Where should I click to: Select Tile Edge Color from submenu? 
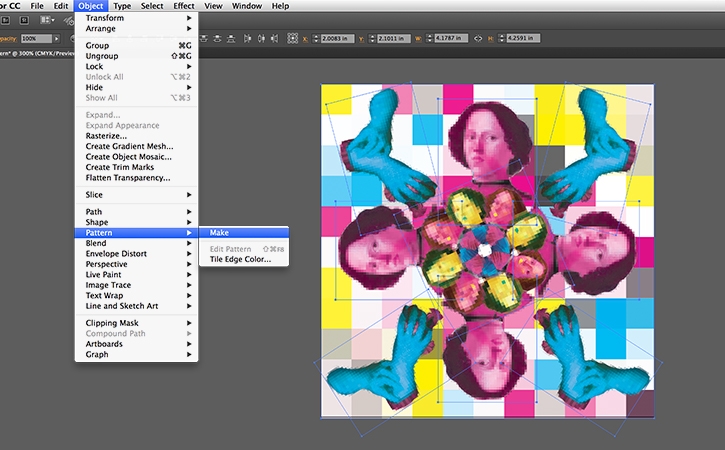240,259
